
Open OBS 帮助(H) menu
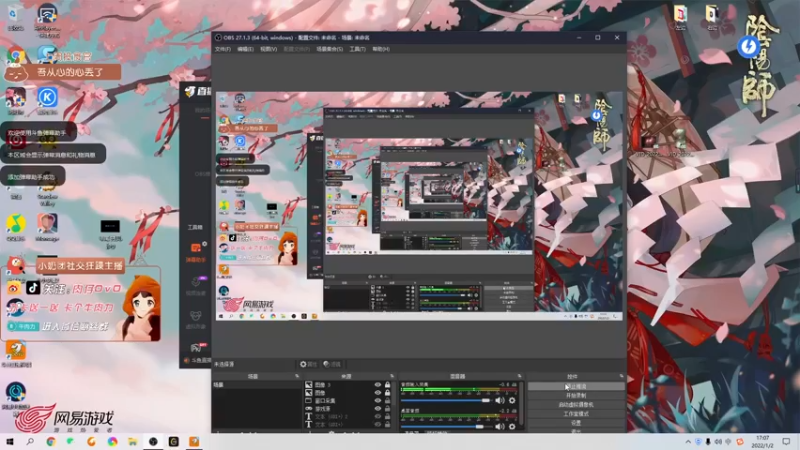pos(381,49)
